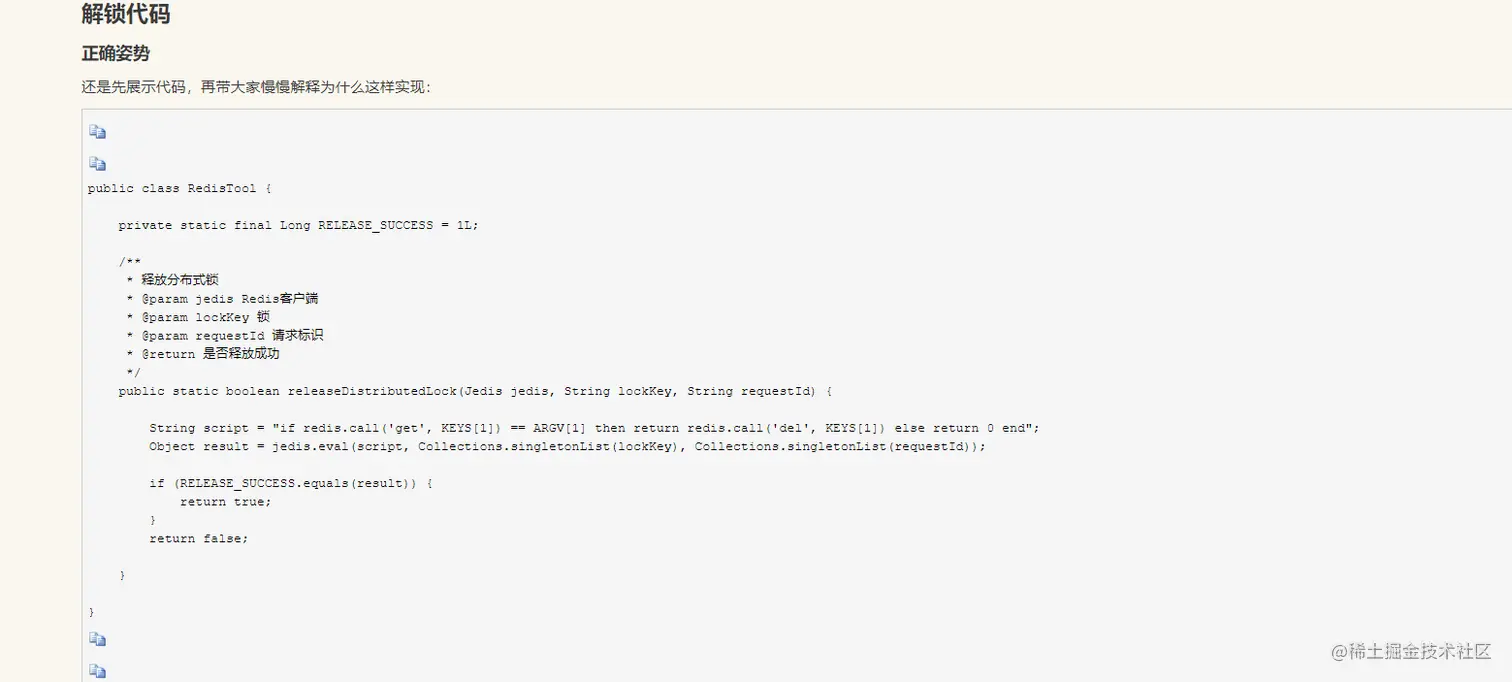Click the copy icon directly above 'public class RedisTool'
This screenshot has width=1512, height=682.
(97, 164)
